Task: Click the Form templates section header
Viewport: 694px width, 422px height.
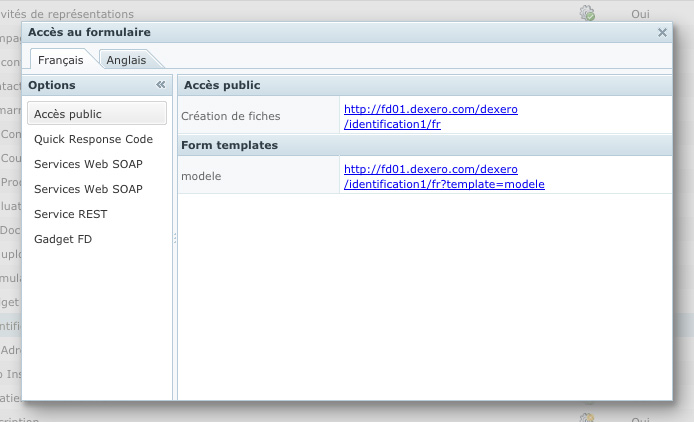Action: pyautogui.click(x=229, y=145)
